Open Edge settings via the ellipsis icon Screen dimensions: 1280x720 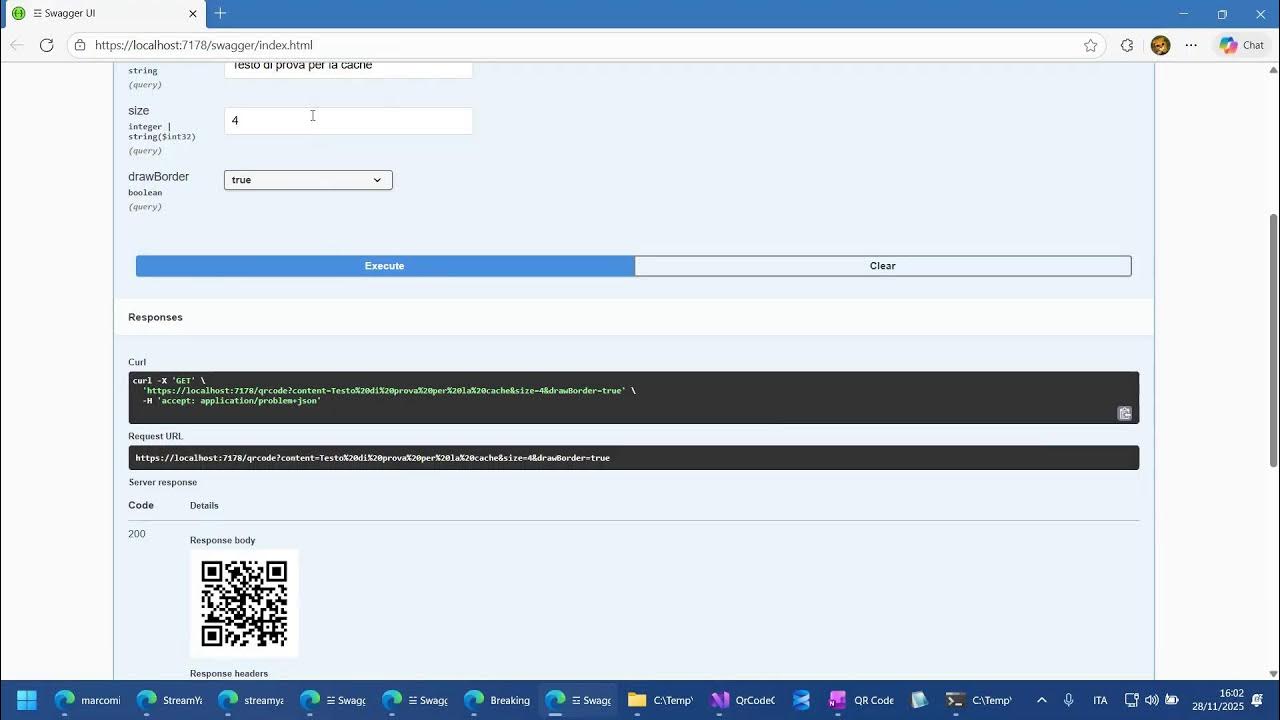point(1192,45)
